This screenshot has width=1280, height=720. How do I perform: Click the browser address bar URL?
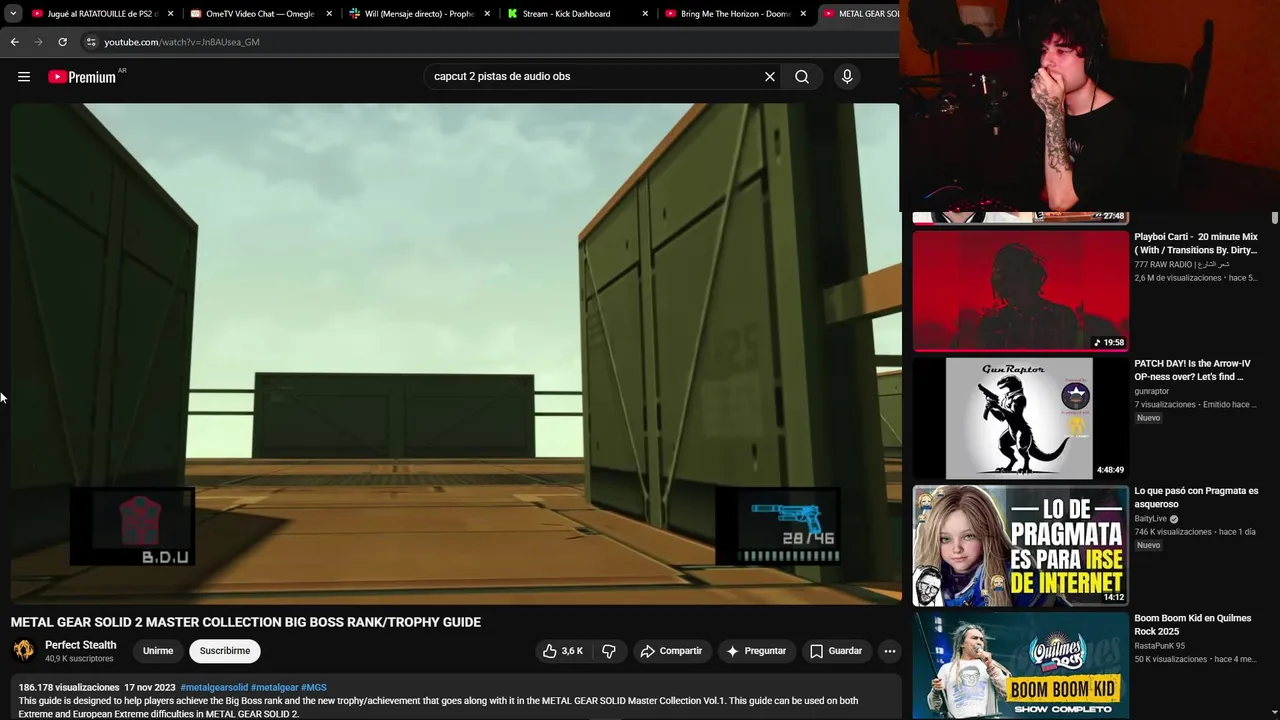tap(182, 42)
